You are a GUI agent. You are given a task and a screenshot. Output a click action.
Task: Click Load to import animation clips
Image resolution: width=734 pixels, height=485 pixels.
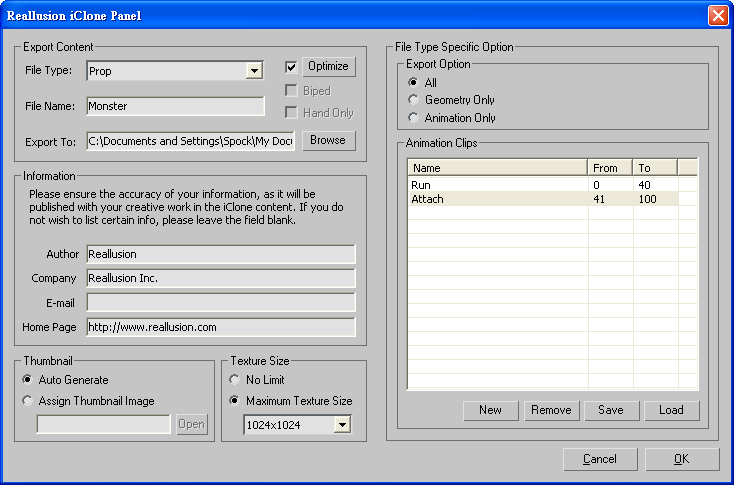672,410
